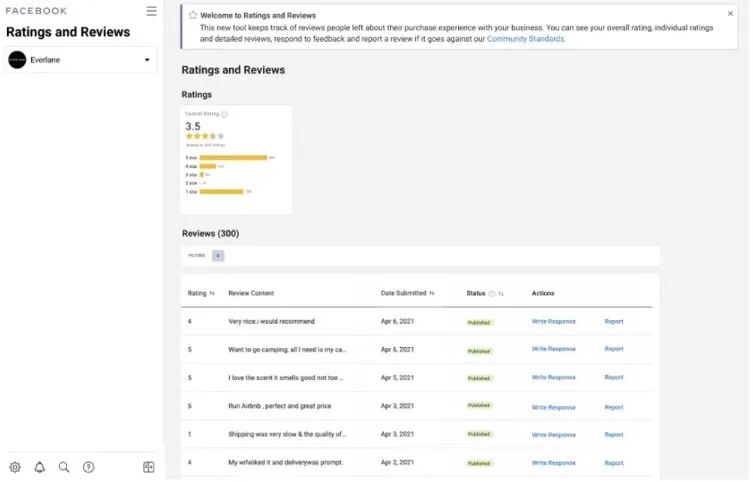Click the Everlane profile avatar
Image resolution: width=753 pixels, height=482 pixels.
pyautogui.click(x=17, y=60)
